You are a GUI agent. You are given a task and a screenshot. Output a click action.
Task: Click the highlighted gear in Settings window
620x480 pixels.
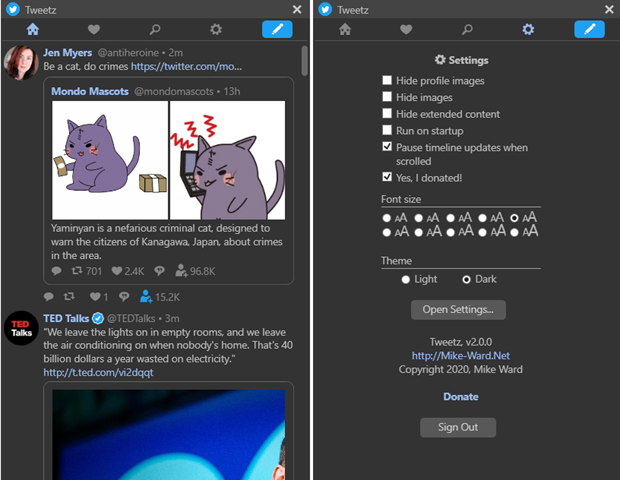click(x=528, y=29)
